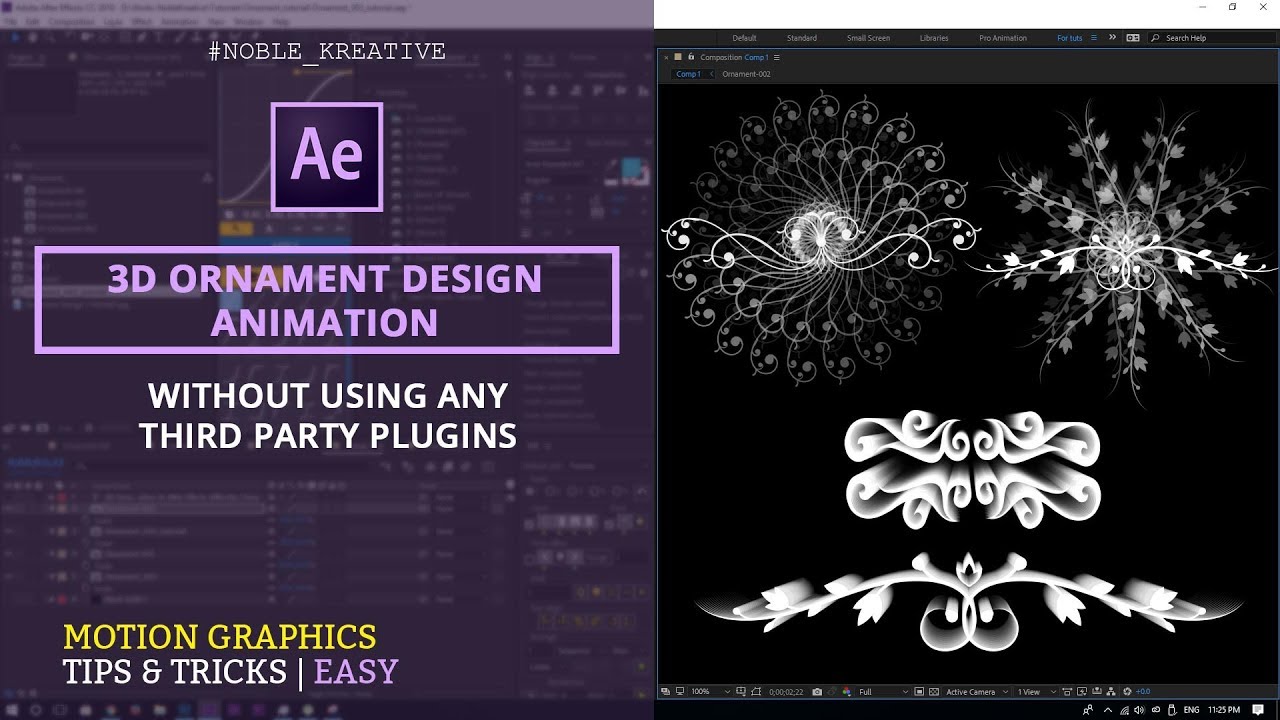Expand the workspace overflow chevrons
1280x720 pixels.
[x=1112, y=38]
